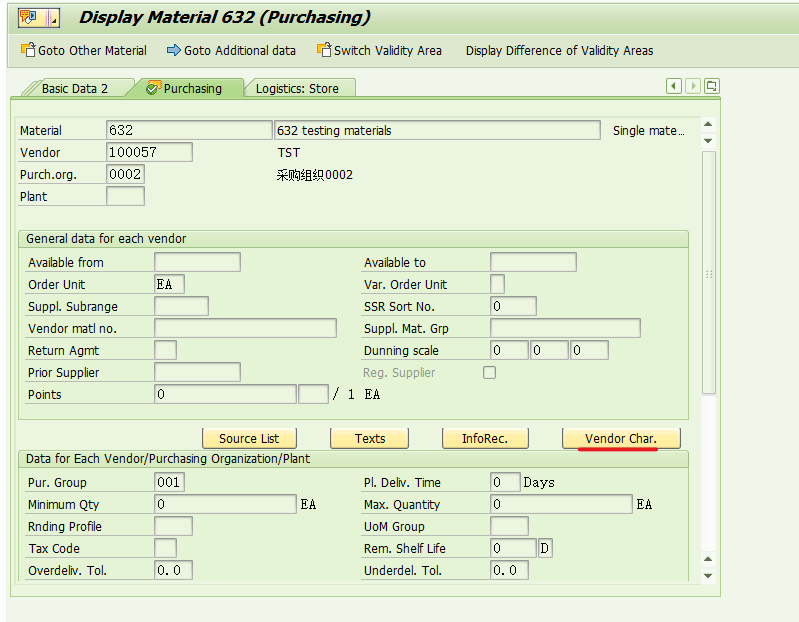
Task: Click the Minimum Qty field
Action: tap(225, 504)
